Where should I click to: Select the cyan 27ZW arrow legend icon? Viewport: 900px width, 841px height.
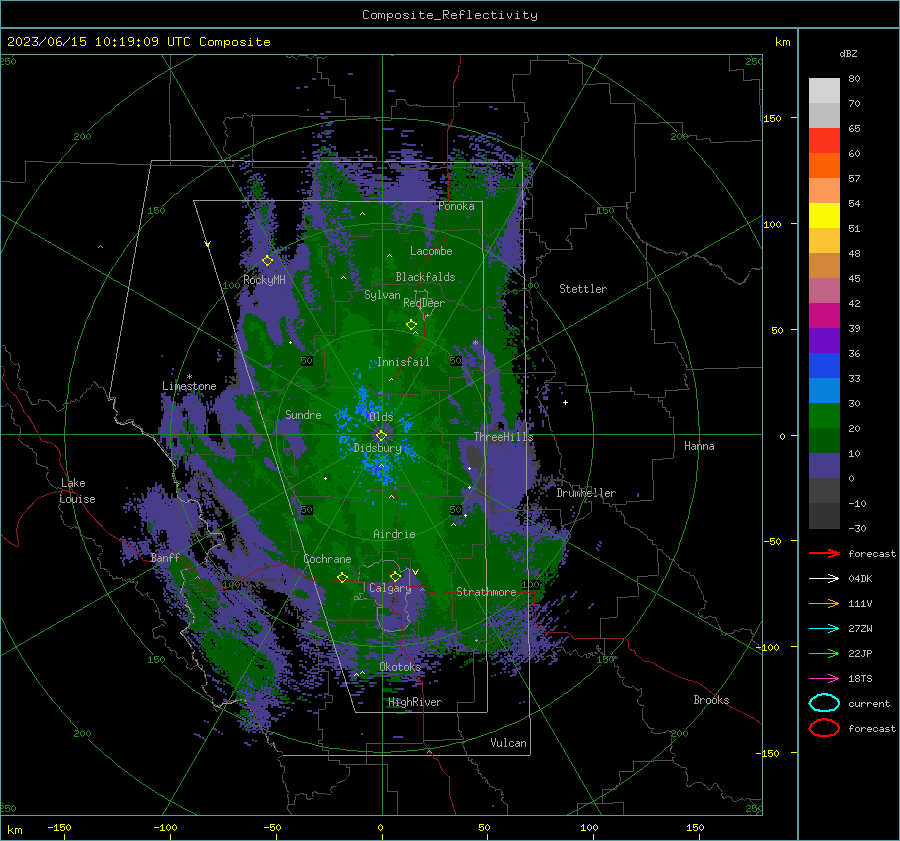coord(824,629)
